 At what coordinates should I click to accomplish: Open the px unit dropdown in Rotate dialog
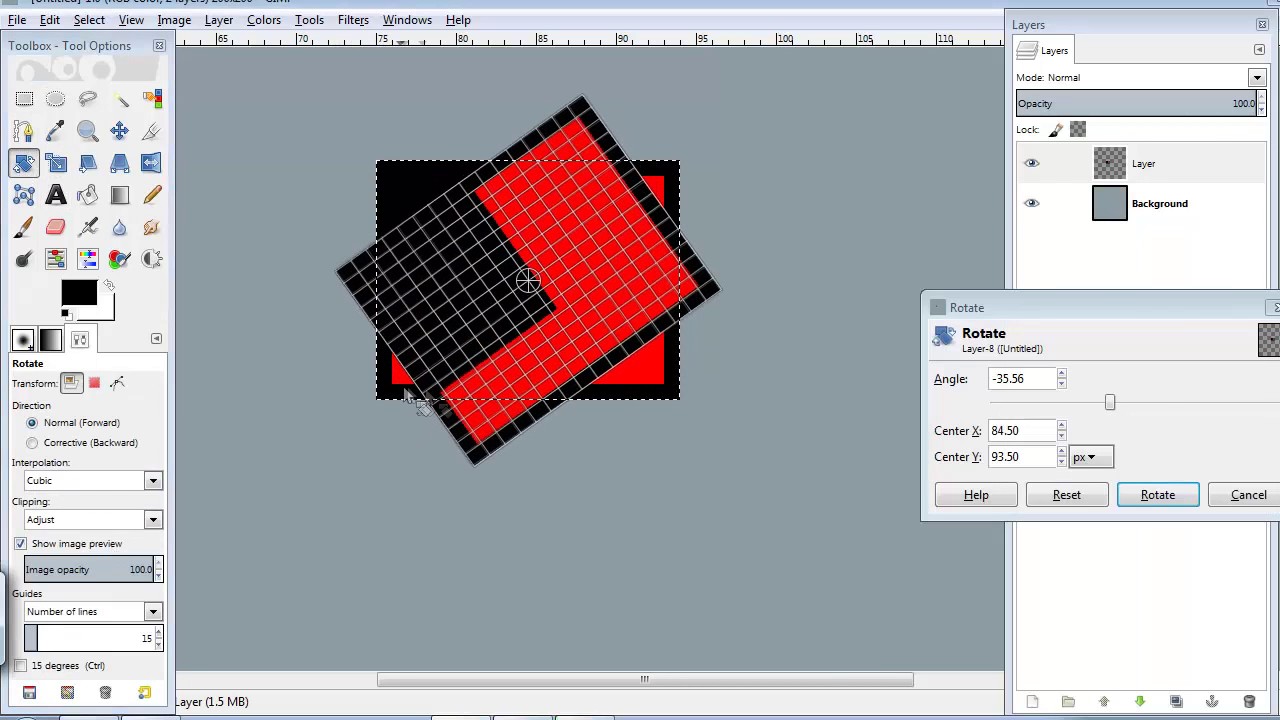coord(1090,457)
